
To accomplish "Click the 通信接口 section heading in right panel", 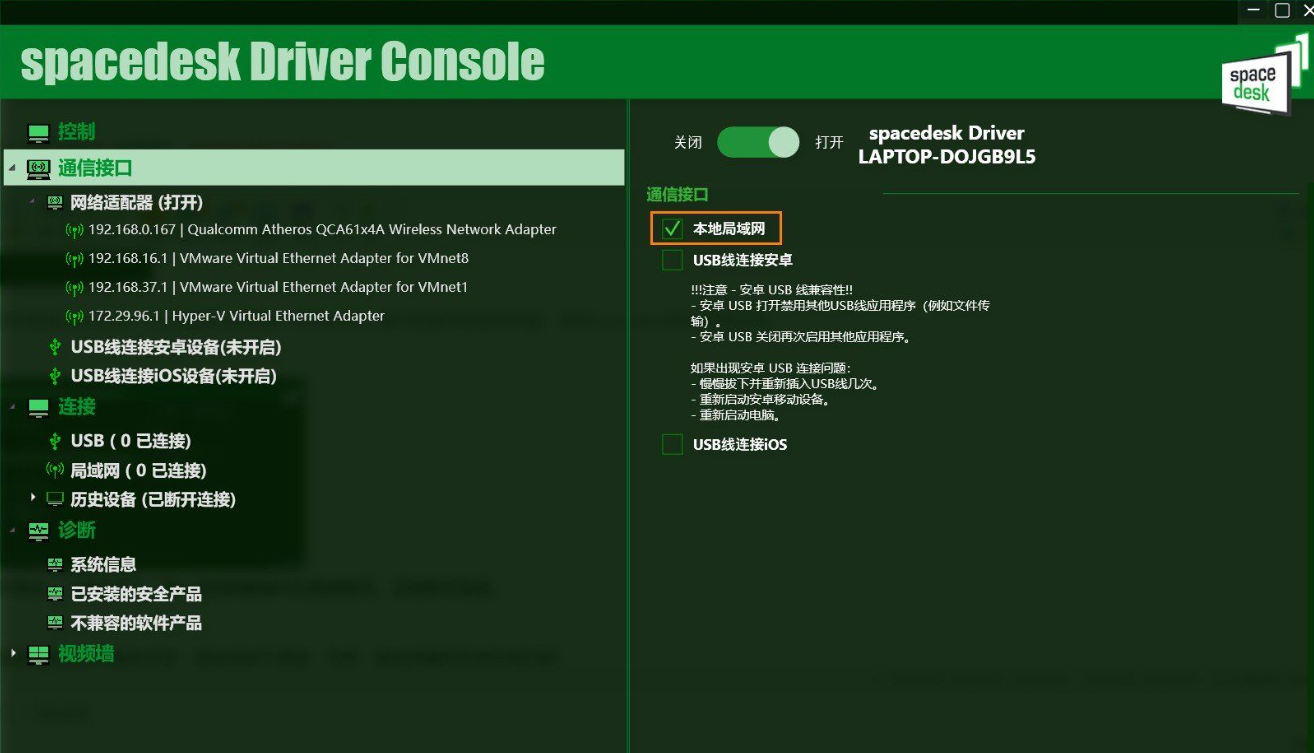I will pos(677,195).
